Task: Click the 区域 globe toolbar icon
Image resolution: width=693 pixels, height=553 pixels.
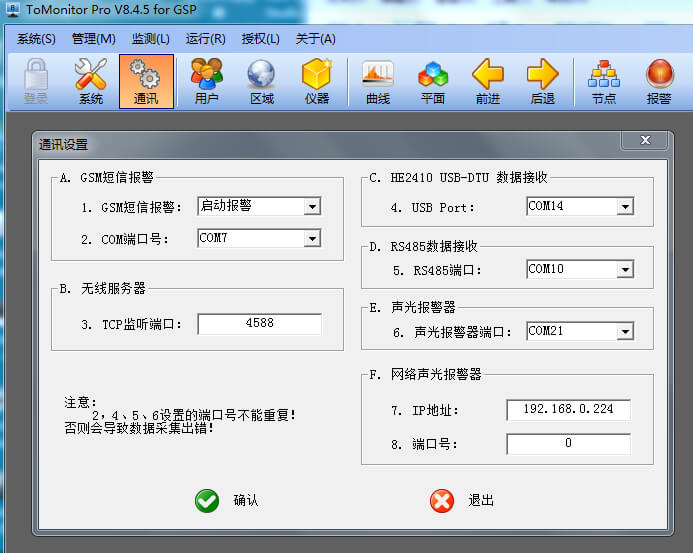Action: tap(261, 80)
